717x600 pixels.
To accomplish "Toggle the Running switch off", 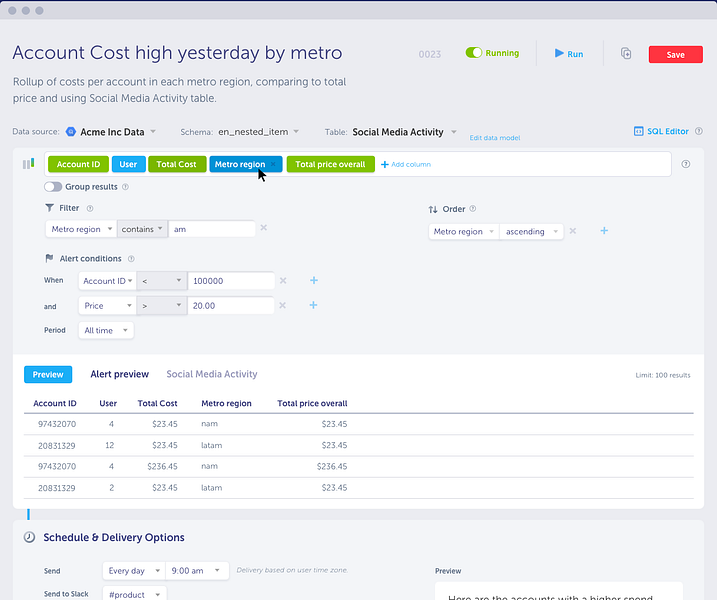I will pyautogui.click(x=474, y=53).
